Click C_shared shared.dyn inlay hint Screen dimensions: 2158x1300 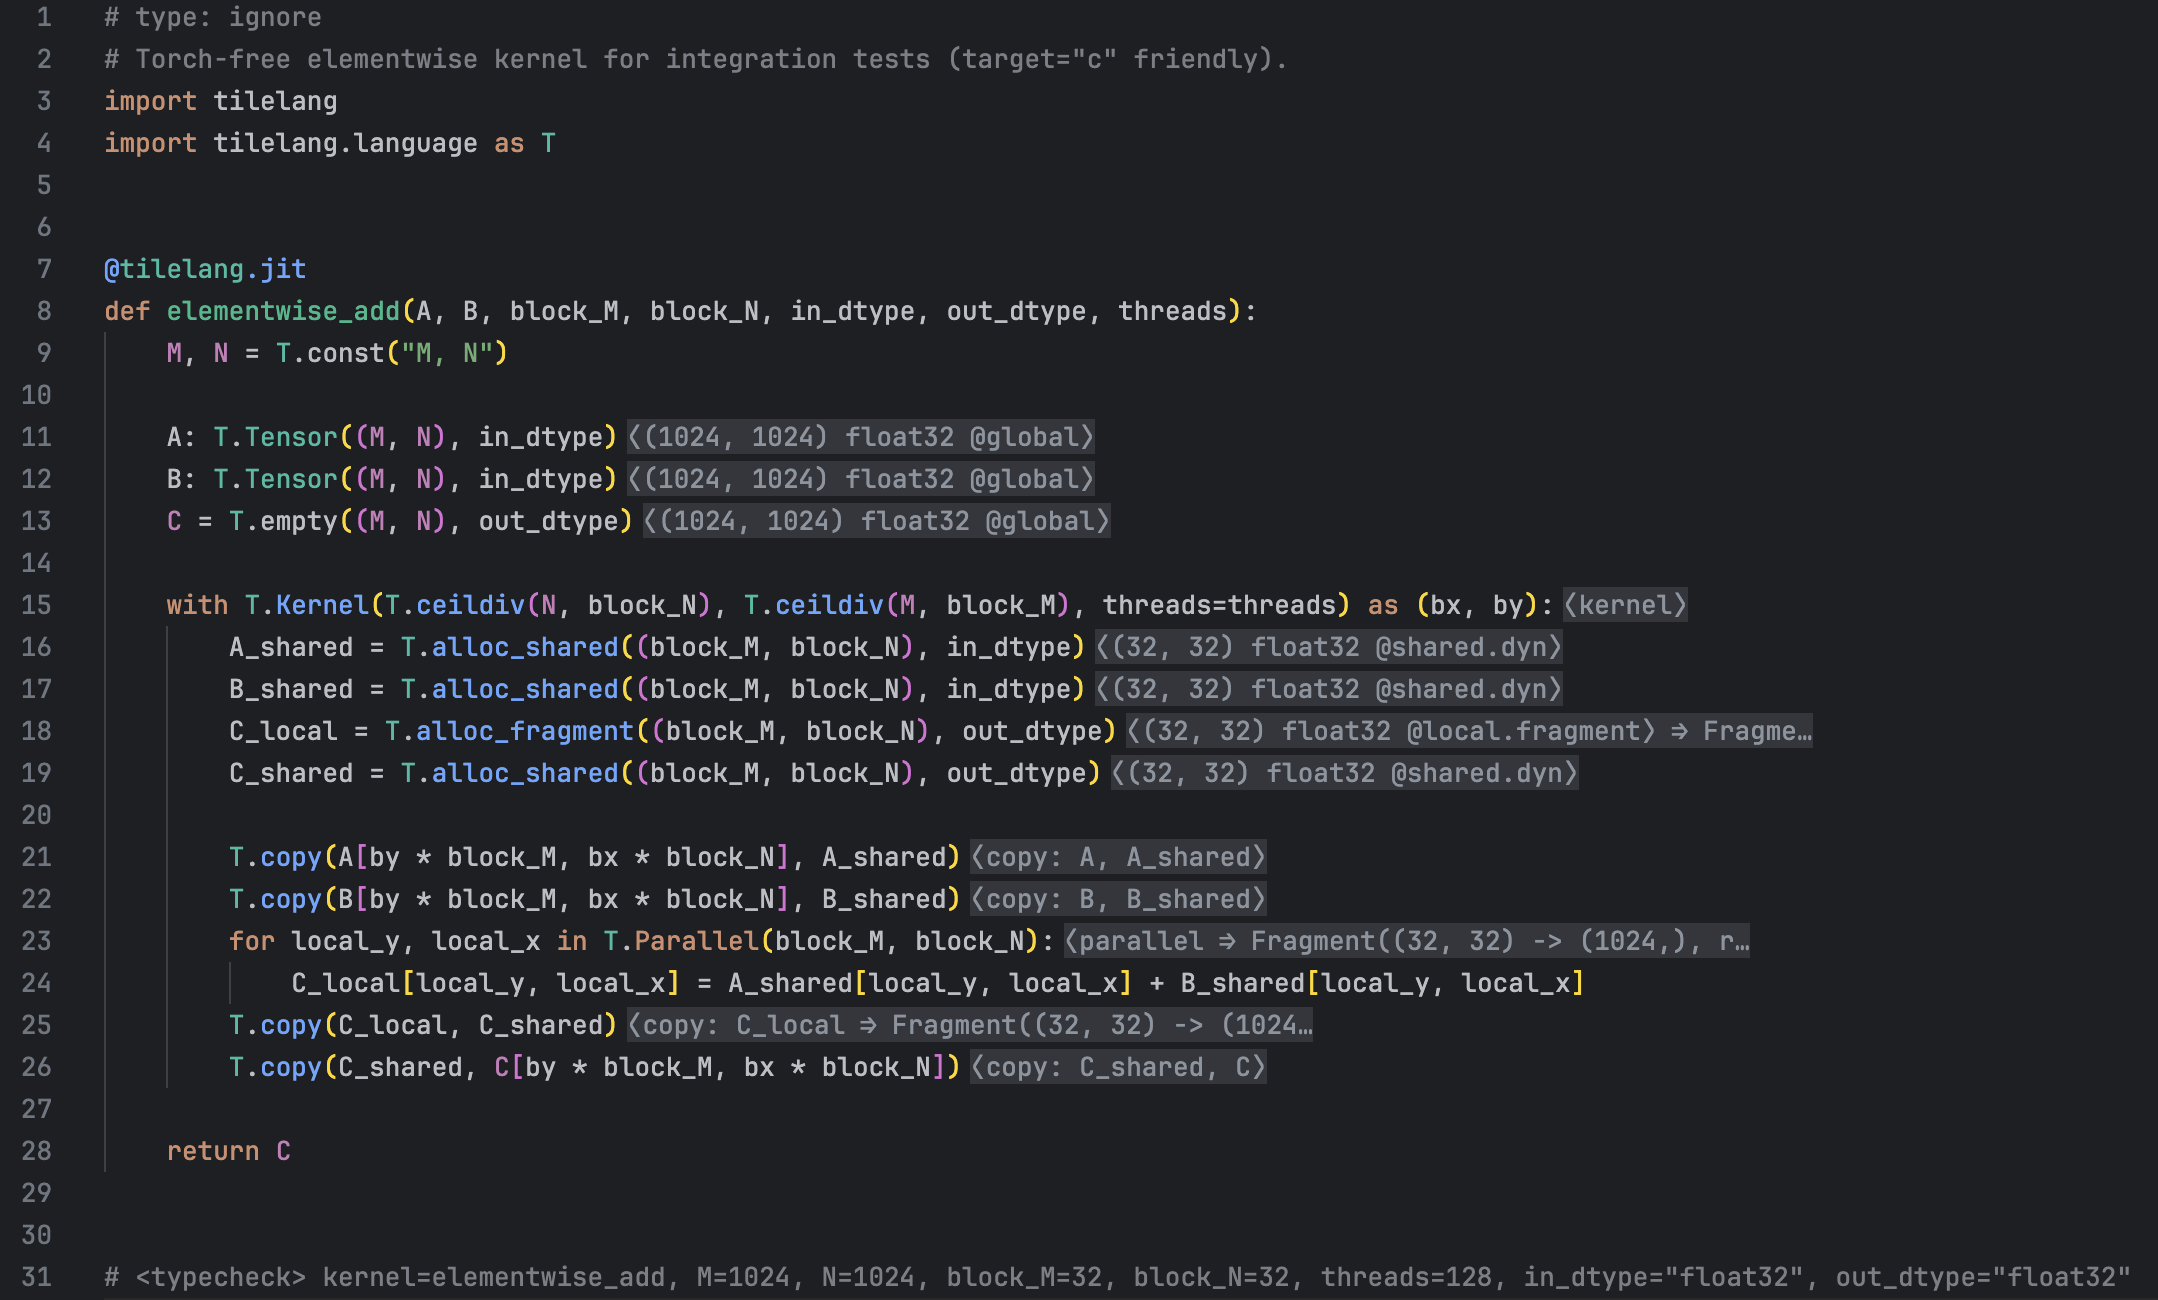1345,773
